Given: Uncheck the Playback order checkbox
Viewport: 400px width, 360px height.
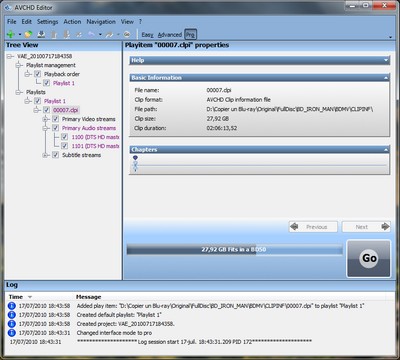Looking at the screenshot, I should coord(37,74).
